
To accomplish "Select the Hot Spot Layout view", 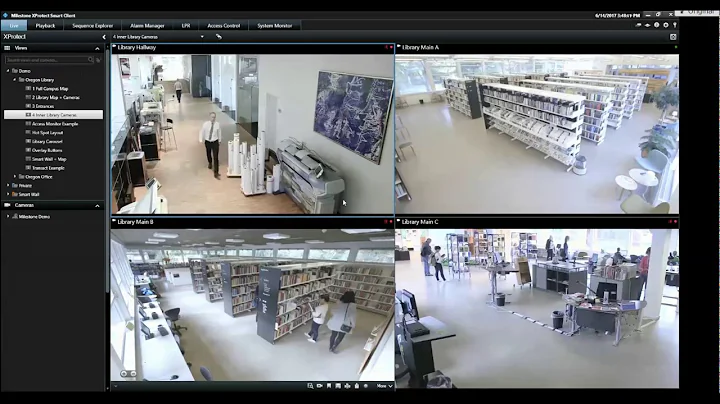I will pos(47,133).
